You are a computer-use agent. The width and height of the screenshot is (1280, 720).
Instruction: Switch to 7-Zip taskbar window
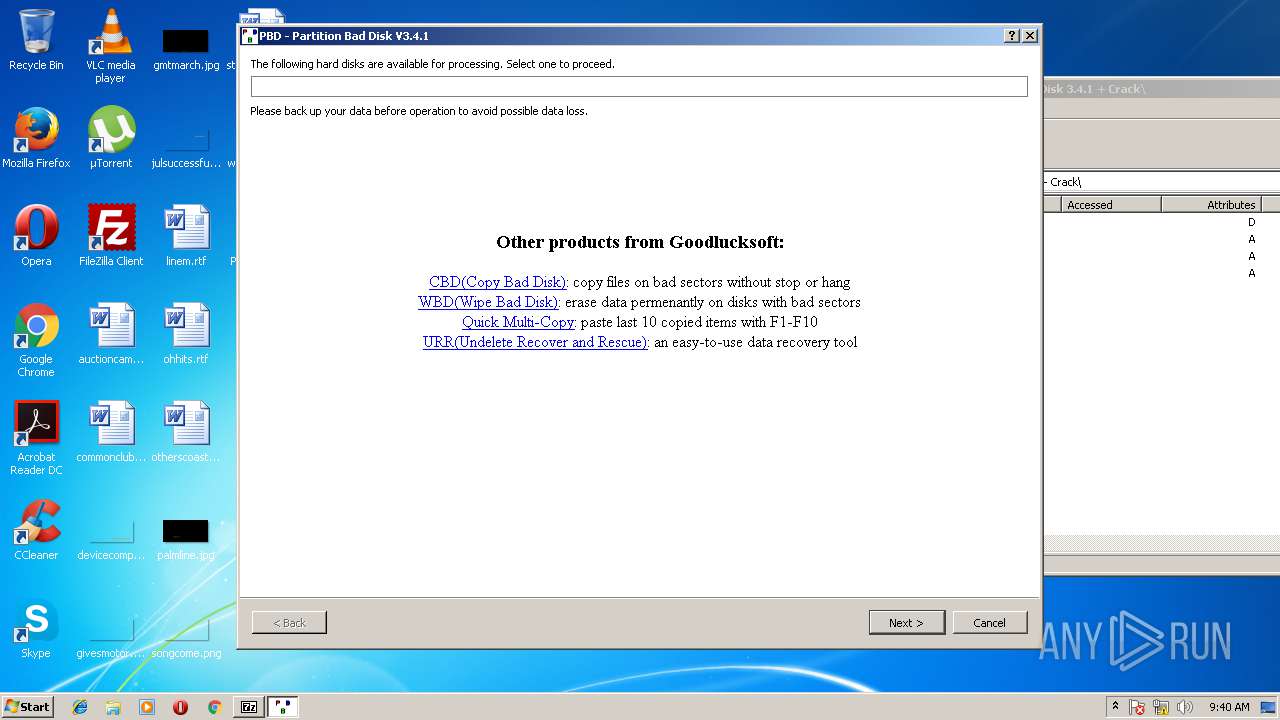(249, 707)
